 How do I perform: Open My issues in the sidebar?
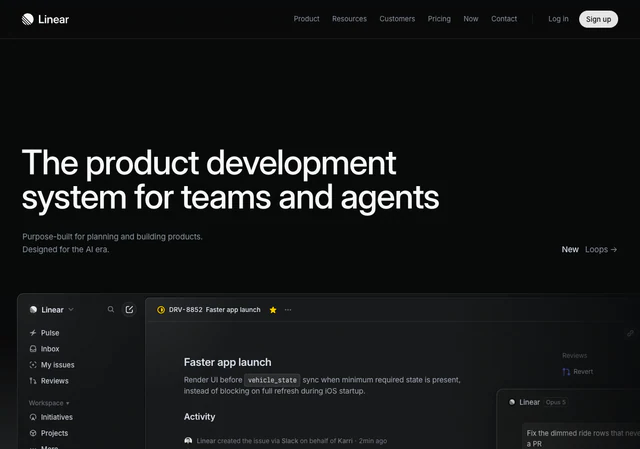coord(52,365)
